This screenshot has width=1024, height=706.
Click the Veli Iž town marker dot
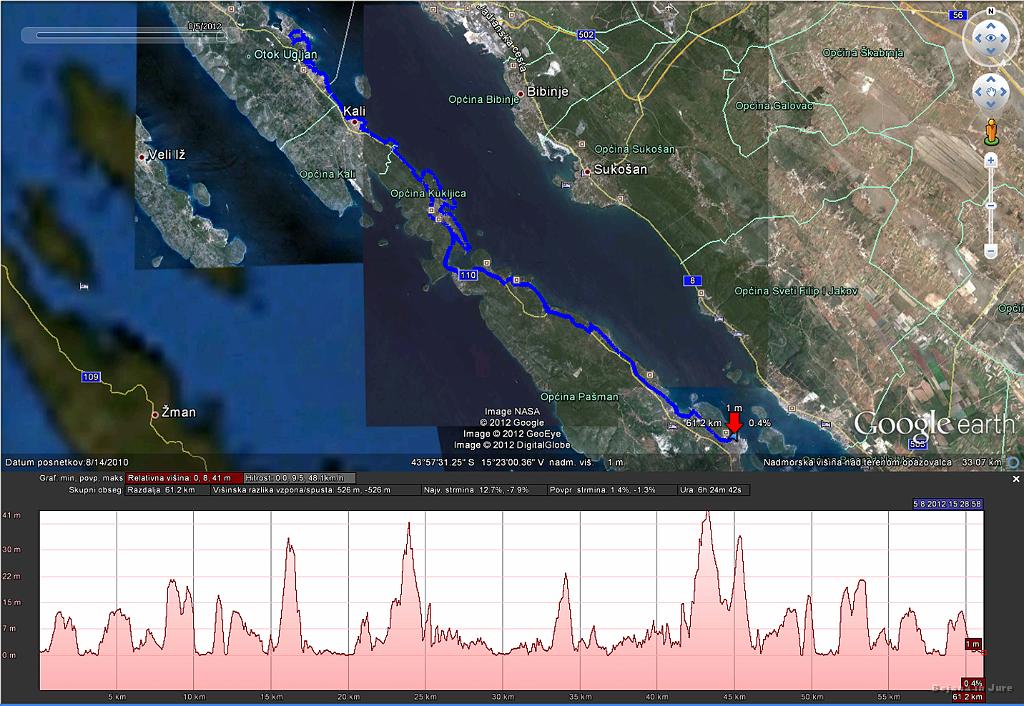pos(142,157)
